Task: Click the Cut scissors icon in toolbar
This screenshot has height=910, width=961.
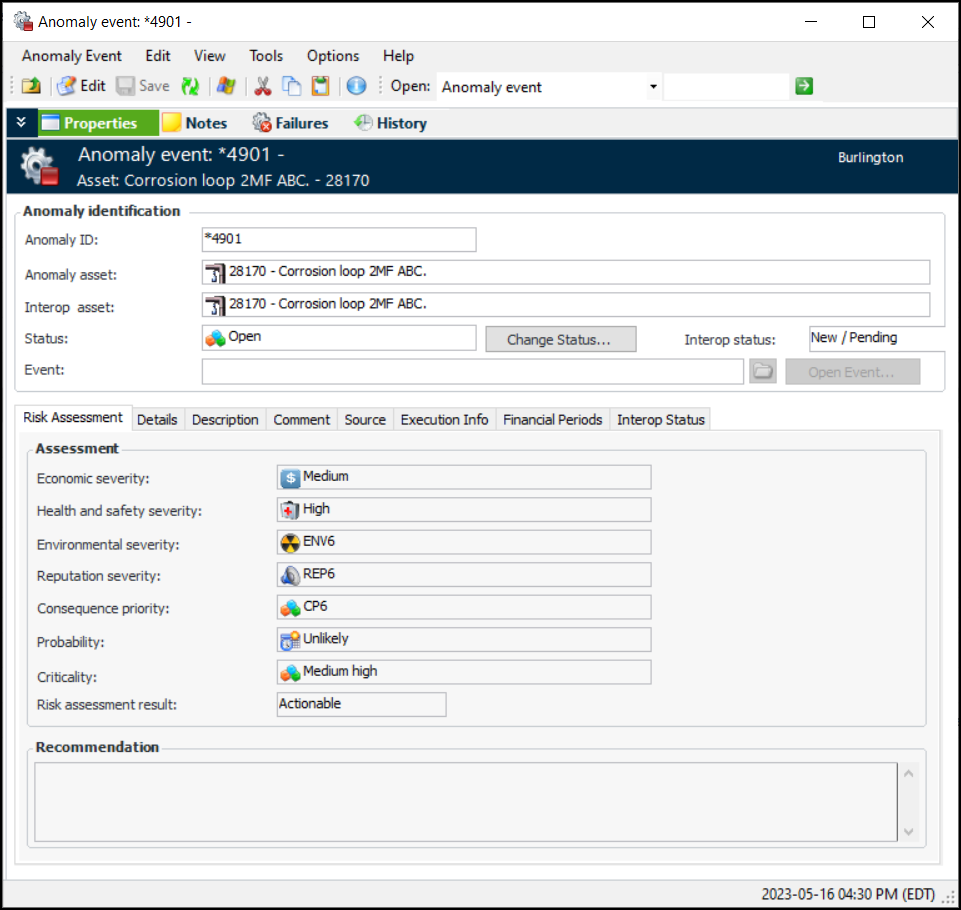Action: tap(263, 87)
